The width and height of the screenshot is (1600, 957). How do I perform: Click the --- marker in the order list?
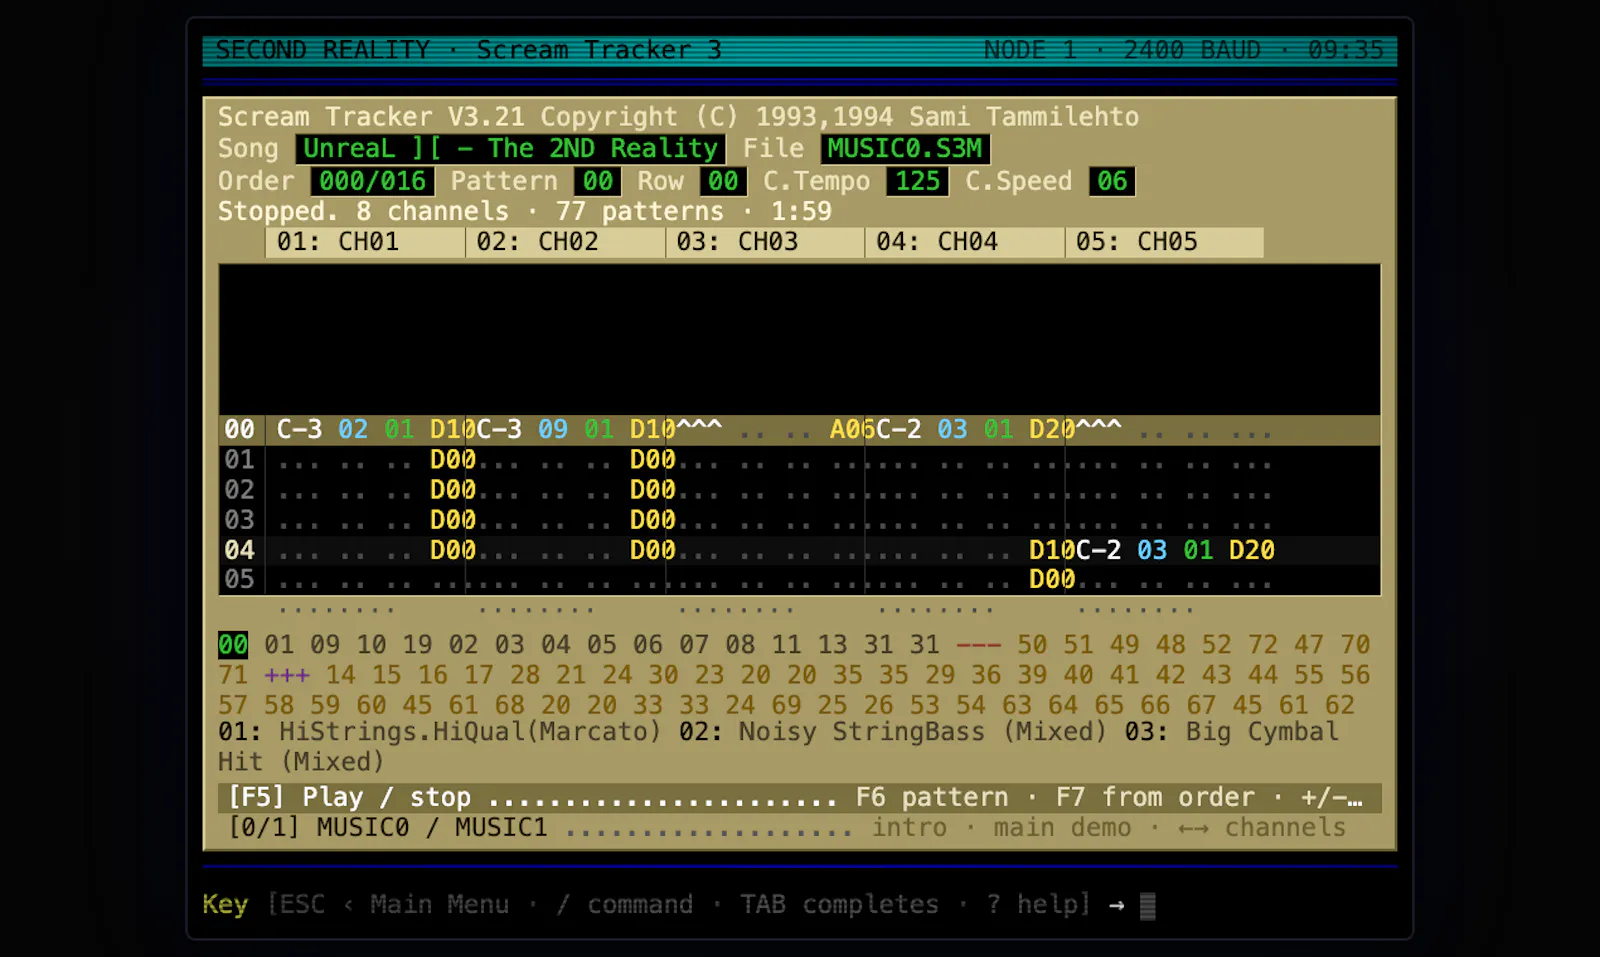click(978, 645)
